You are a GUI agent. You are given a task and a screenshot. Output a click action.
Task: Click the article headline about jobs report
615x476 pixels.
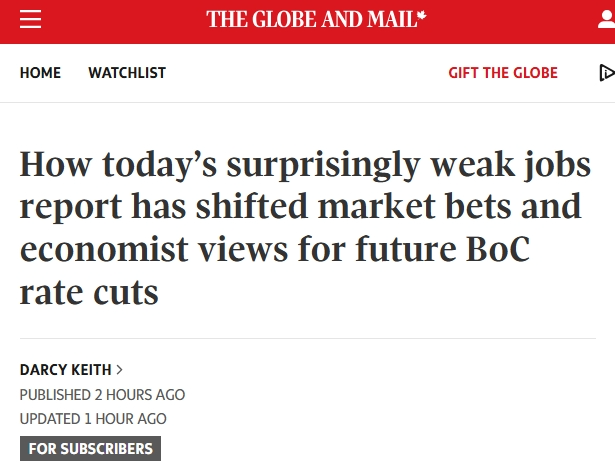point(305,228)
